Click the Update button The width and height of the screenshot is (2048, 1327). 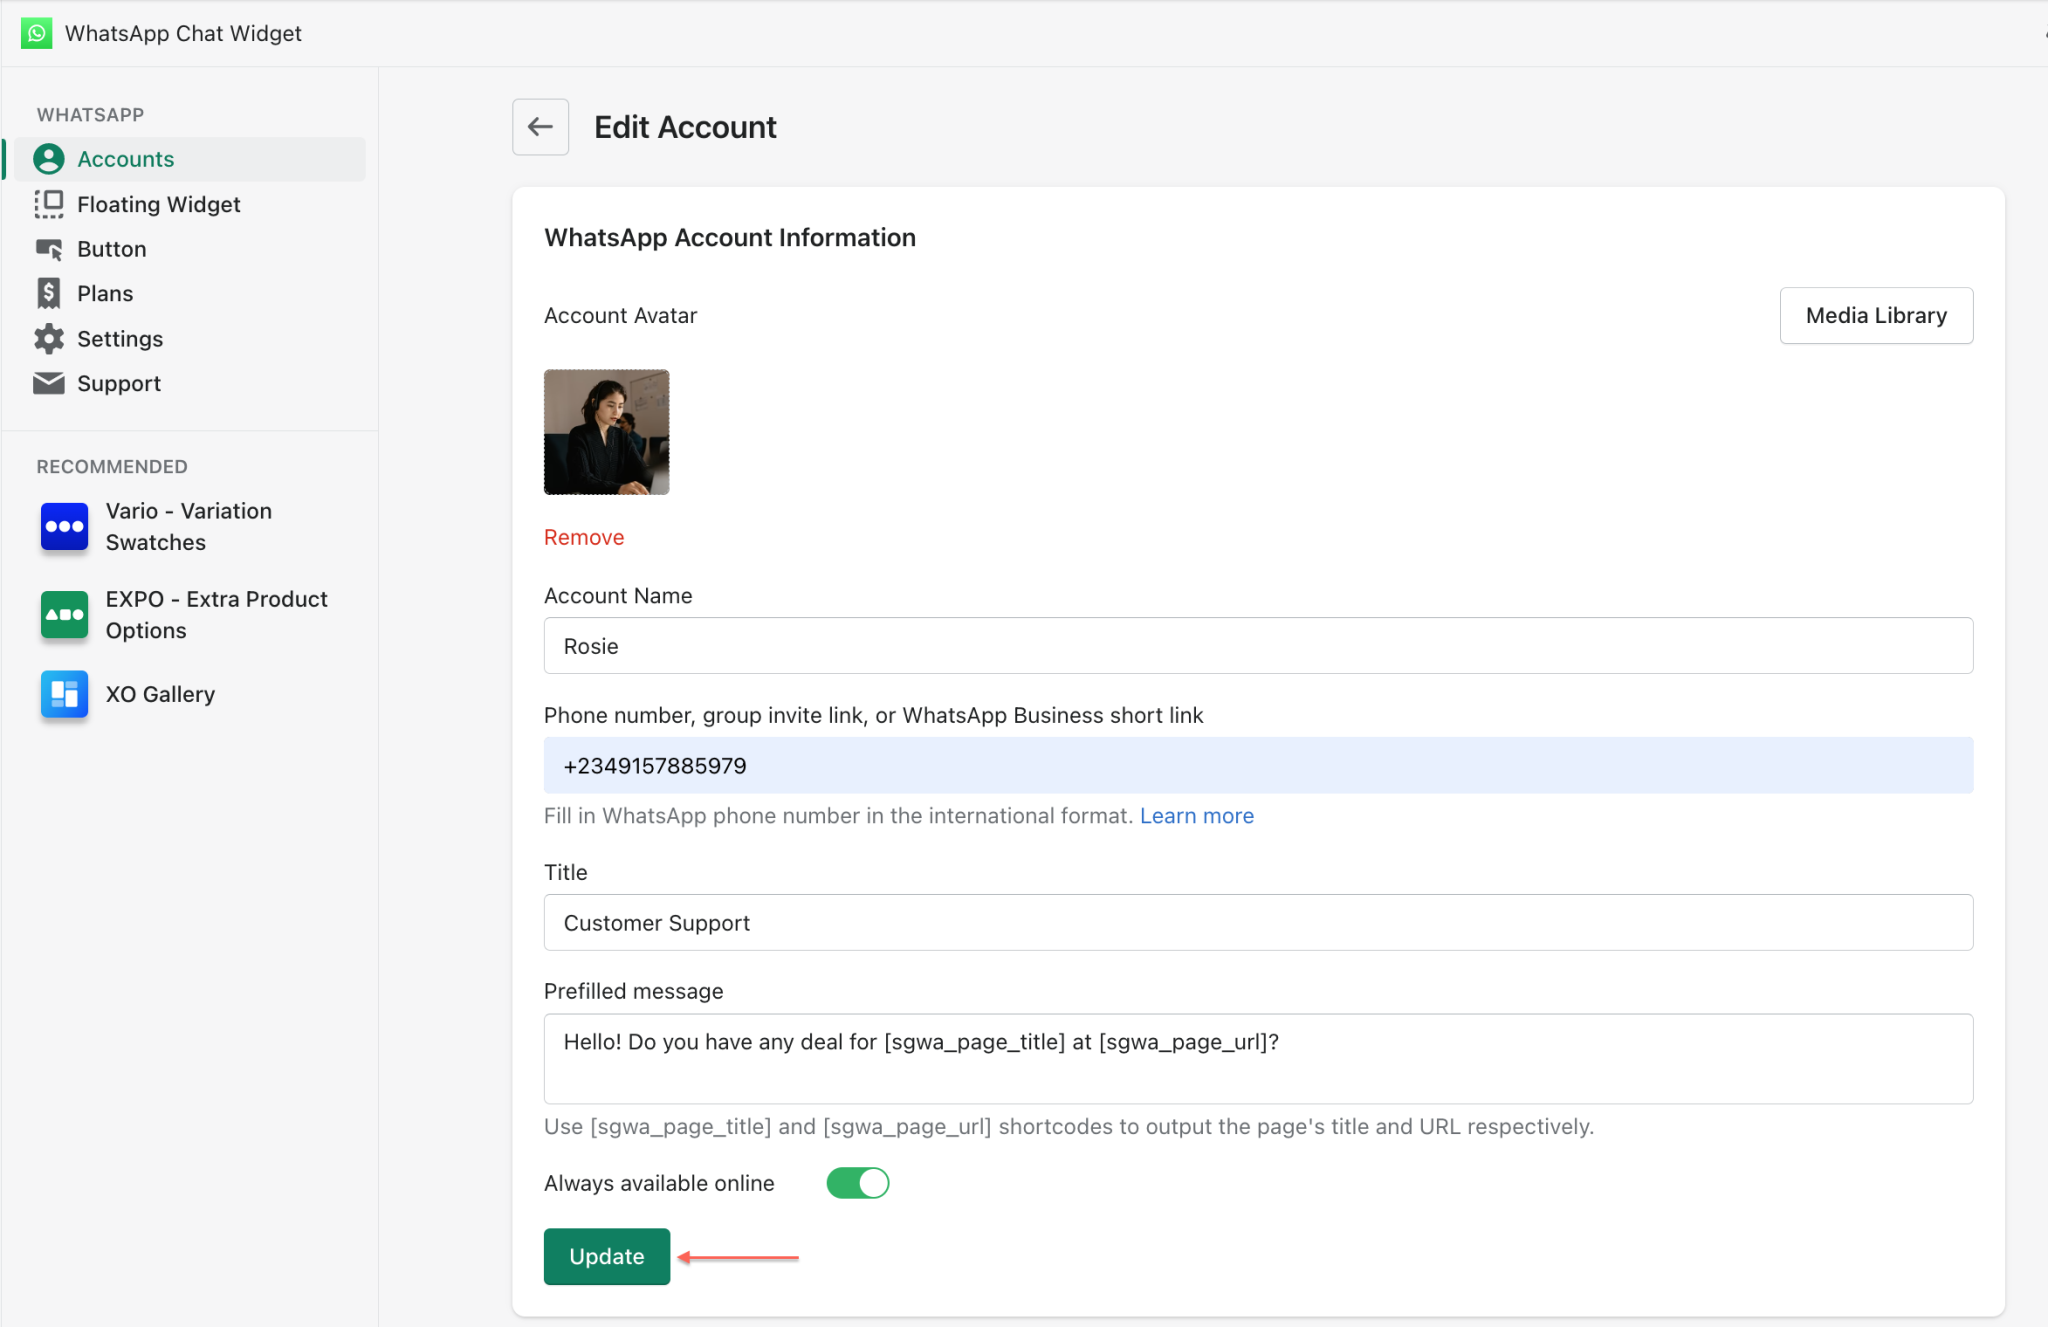tap(606, 1257)
